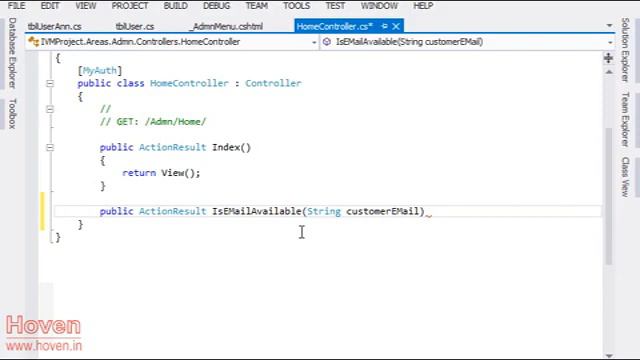The width and height of the screenshot is (640, 360).
Task: Open the BUILD menu
Action: coord(176,6)
